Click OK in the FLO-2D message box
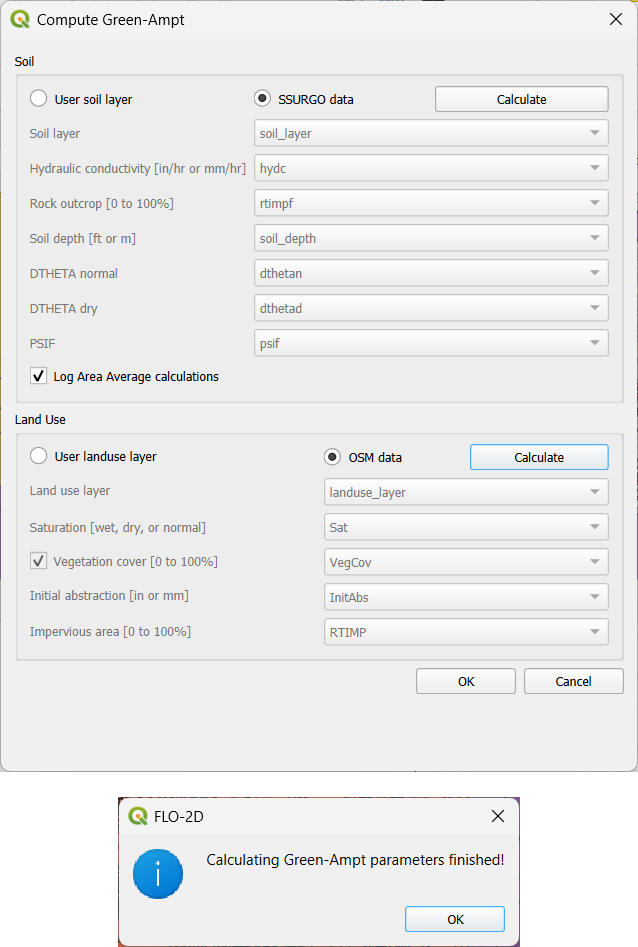The width and height of the screenshot is (638, 947). pos(455,919)
